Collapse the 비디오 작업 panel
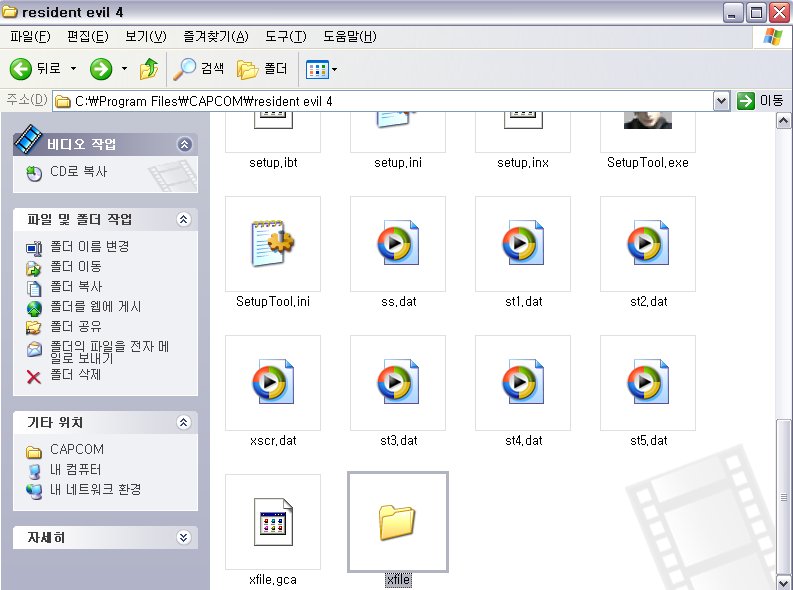Image resolution: width=793 pixels, height=590 pixels. tap(184, 145)
